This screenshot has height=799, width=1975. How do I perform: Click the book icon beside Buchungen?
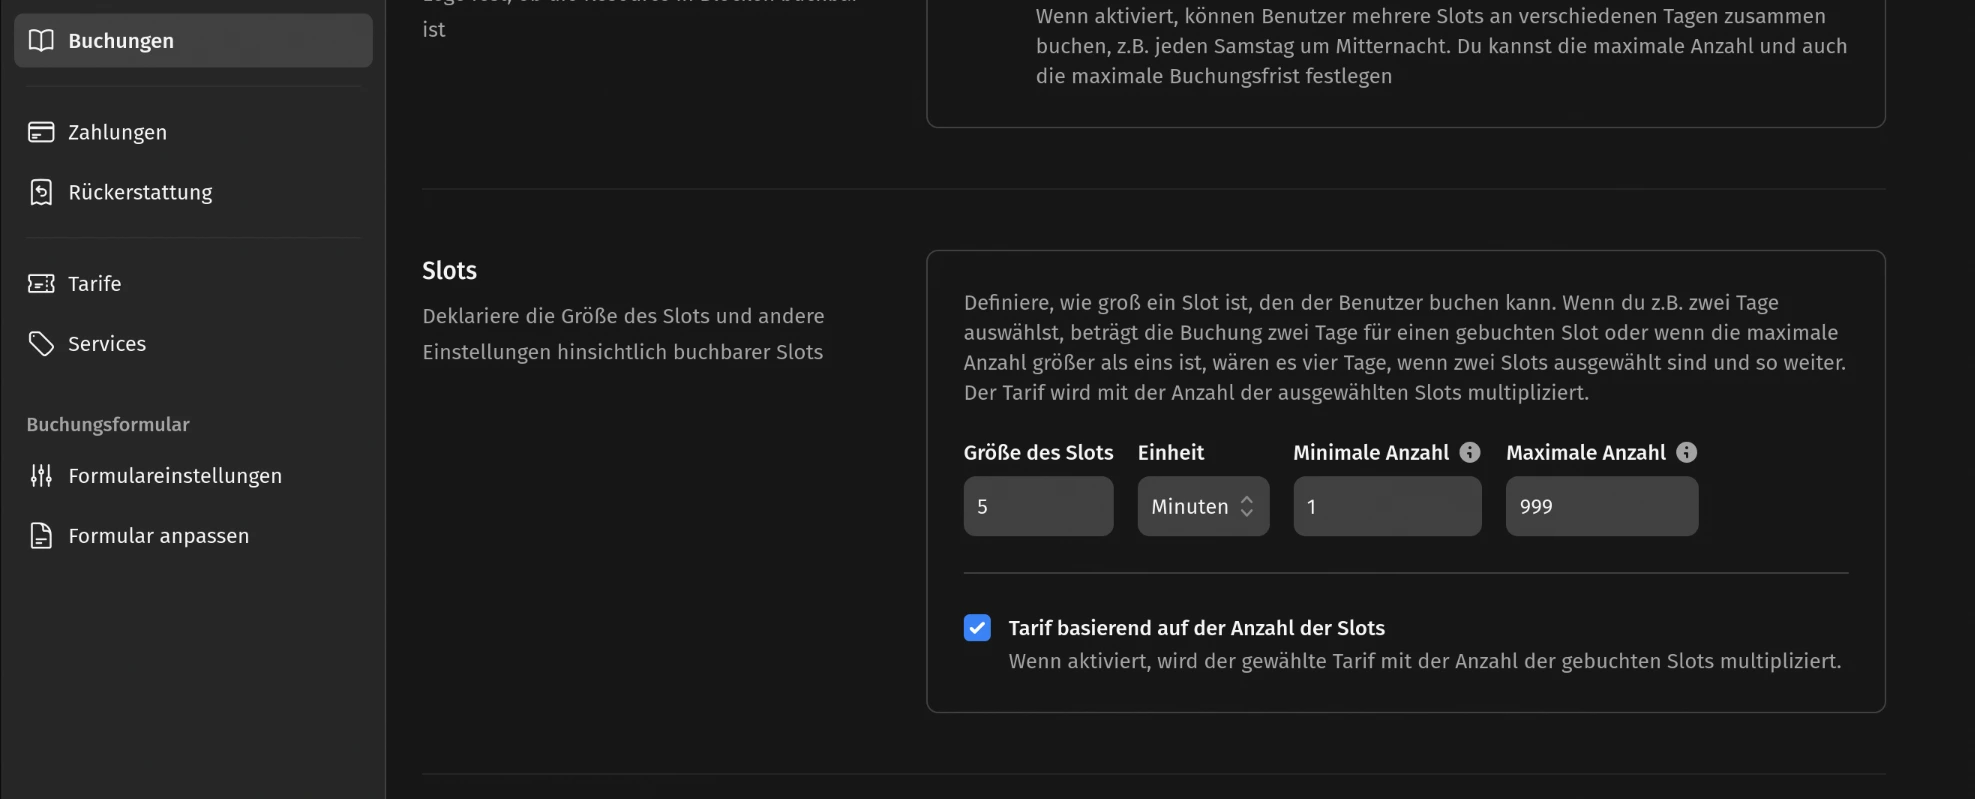pyautogui.click(x=41, y=41)
